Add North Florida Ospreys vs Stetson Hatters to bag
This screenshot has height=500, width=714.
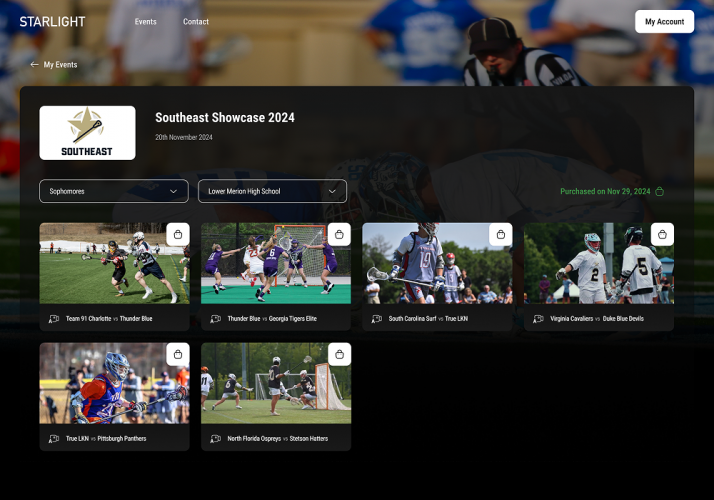click(x=339, y=354)
